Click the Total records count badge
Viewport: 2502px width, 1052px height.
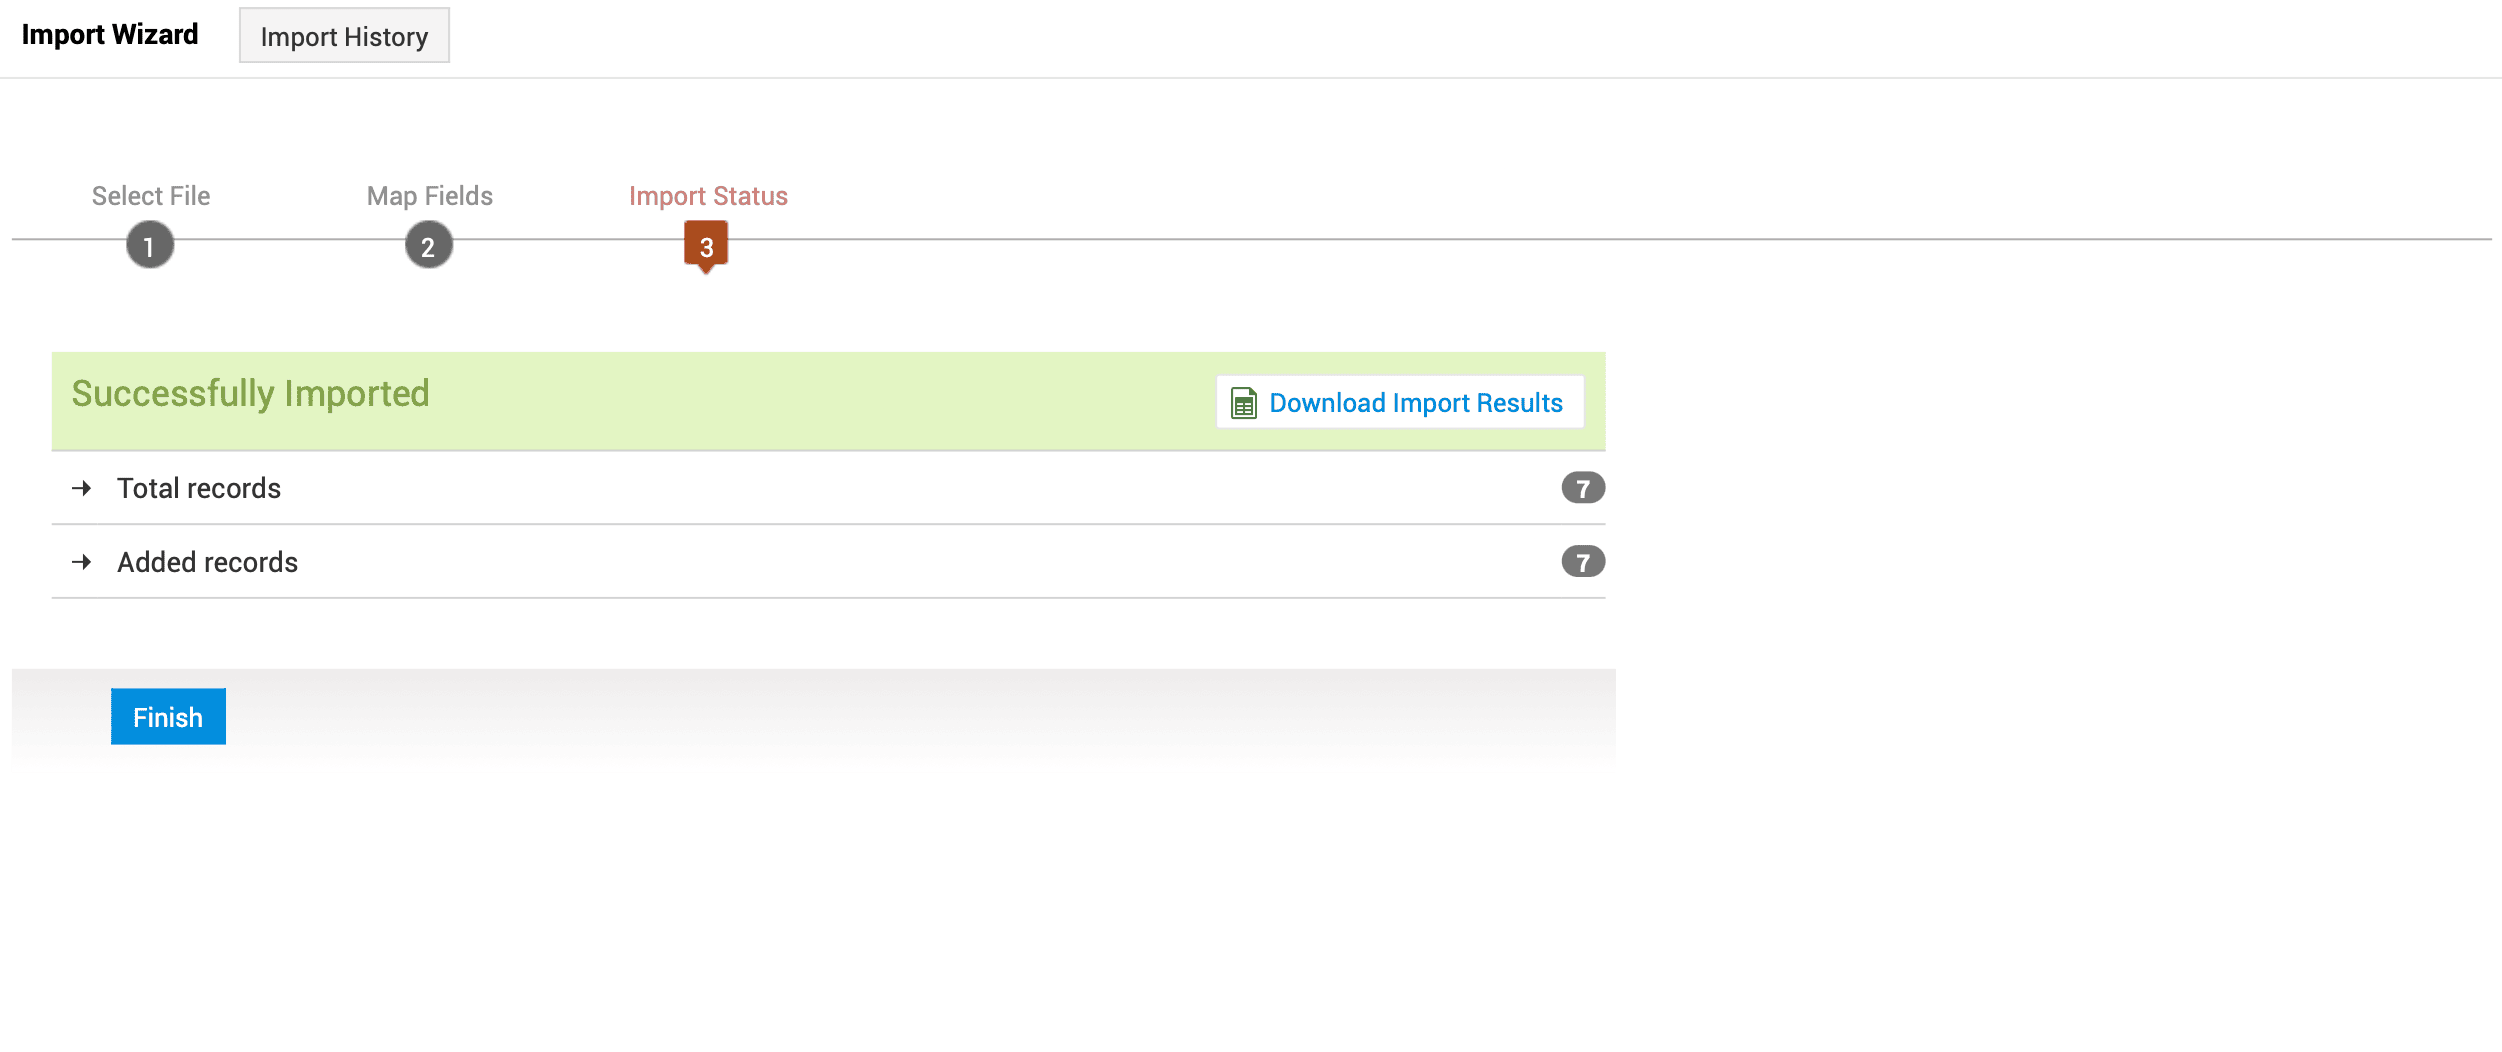(x=1582, y=488)
